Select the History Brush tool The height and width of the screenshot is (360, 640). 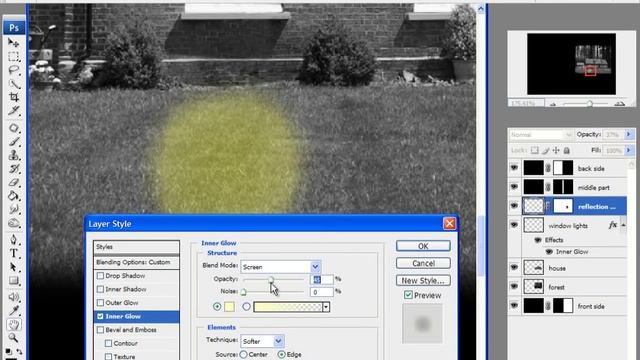[x=13, y=169]
